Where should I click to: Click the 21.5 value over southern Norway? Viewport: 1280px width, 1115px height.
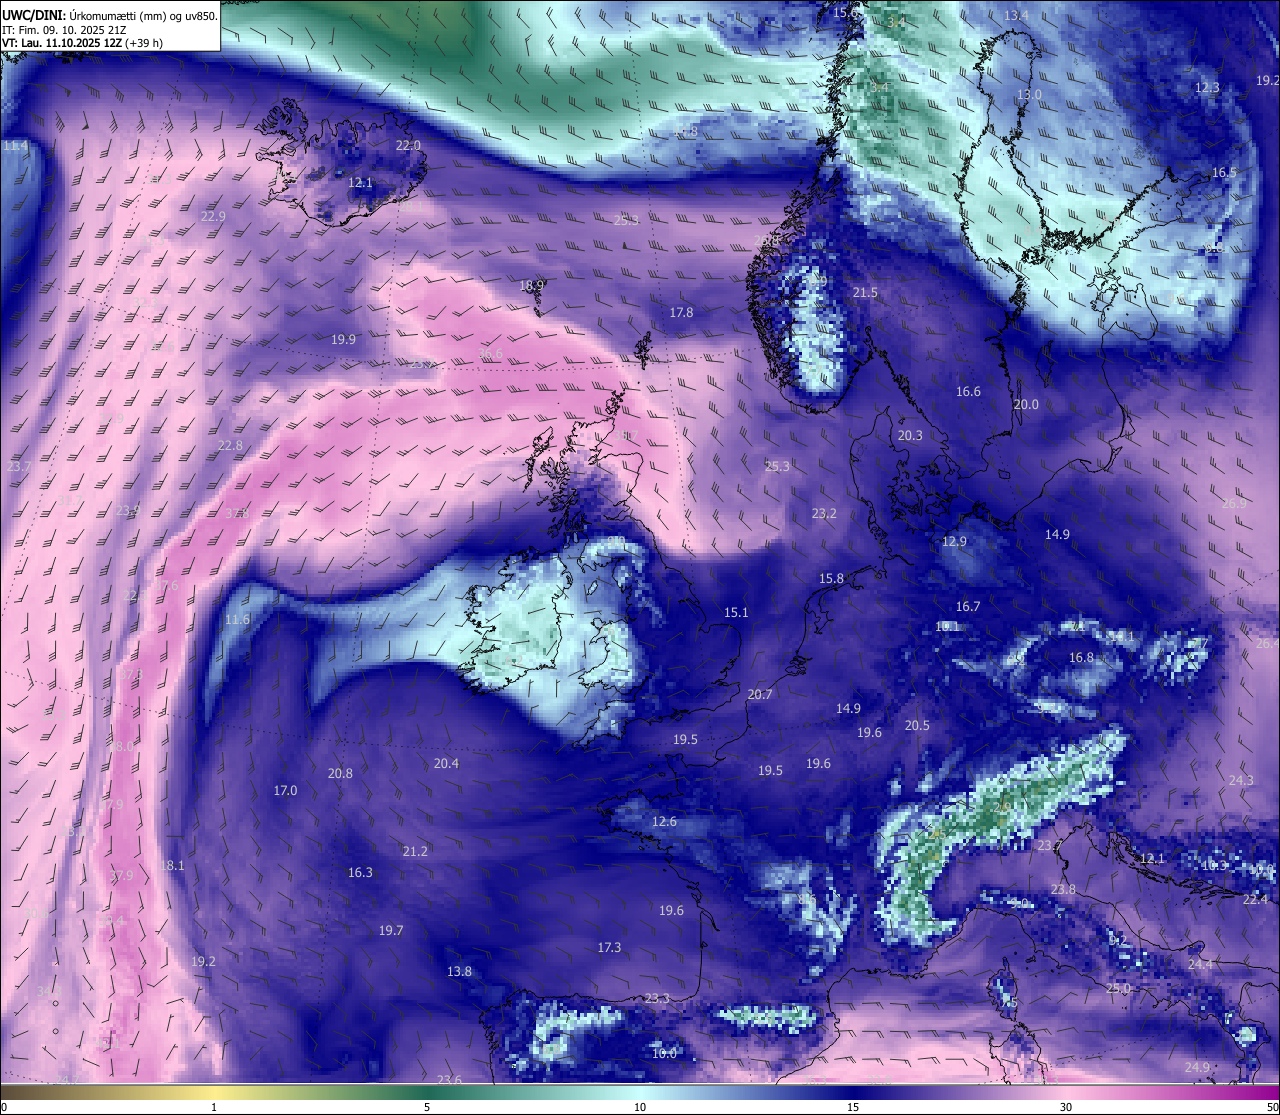tap(865, 292)
